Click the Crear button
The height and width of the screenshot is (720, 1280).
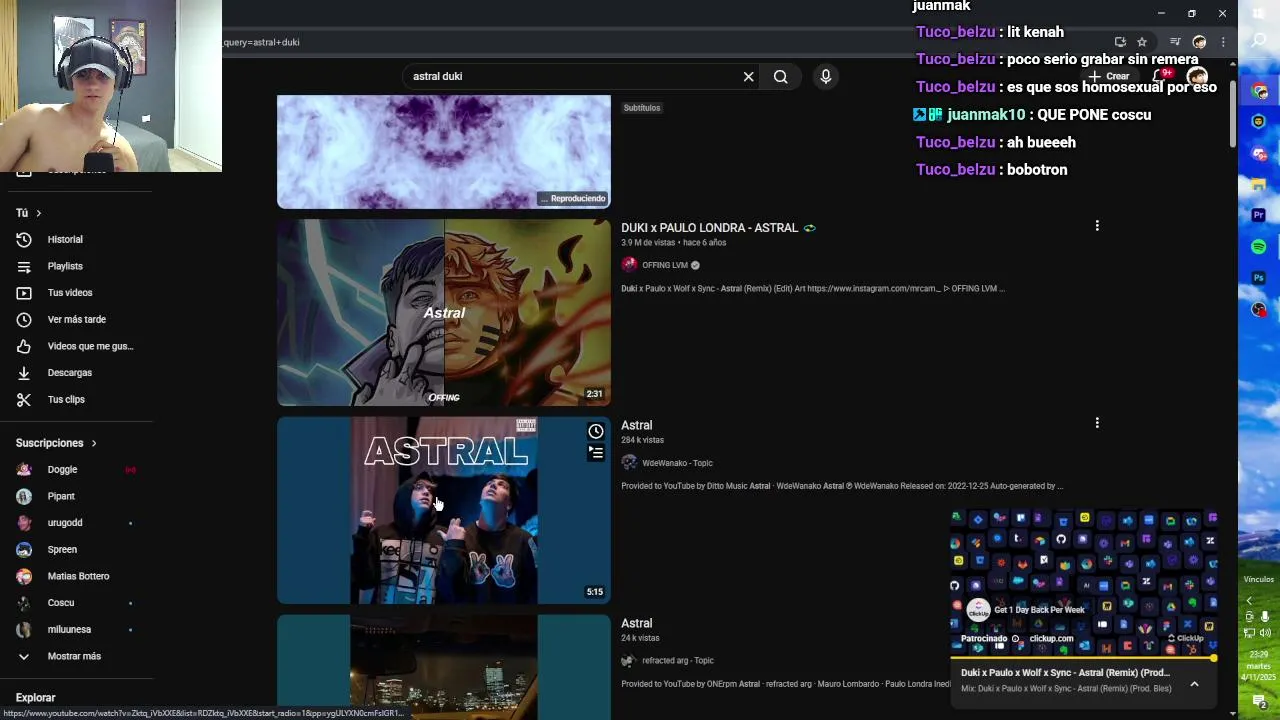1110,76
